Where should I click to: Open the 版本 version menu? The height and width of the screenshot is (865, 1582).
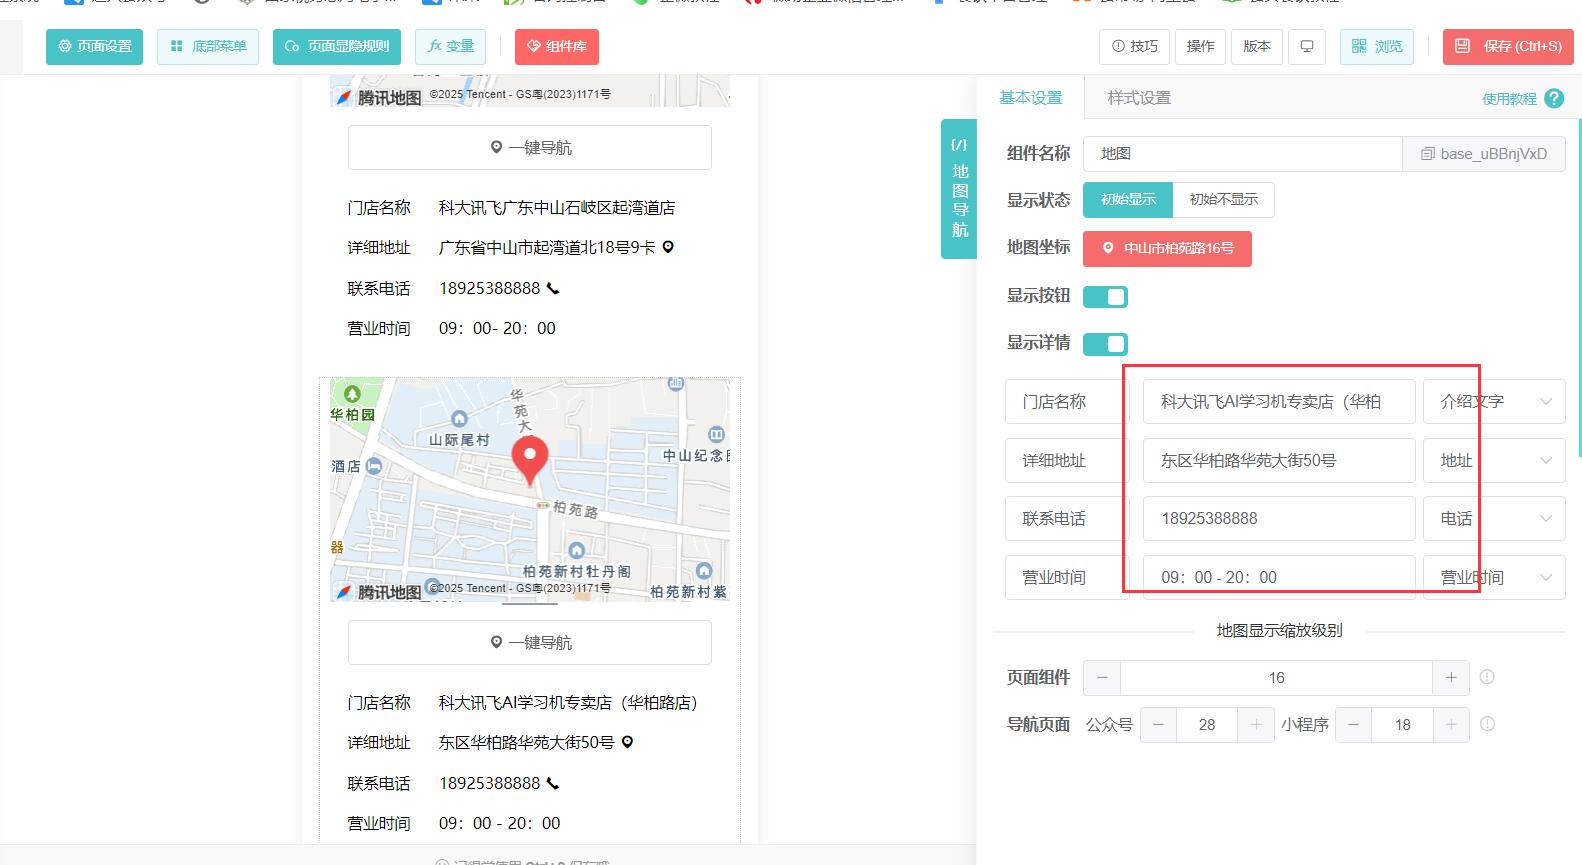(1257, 47)
